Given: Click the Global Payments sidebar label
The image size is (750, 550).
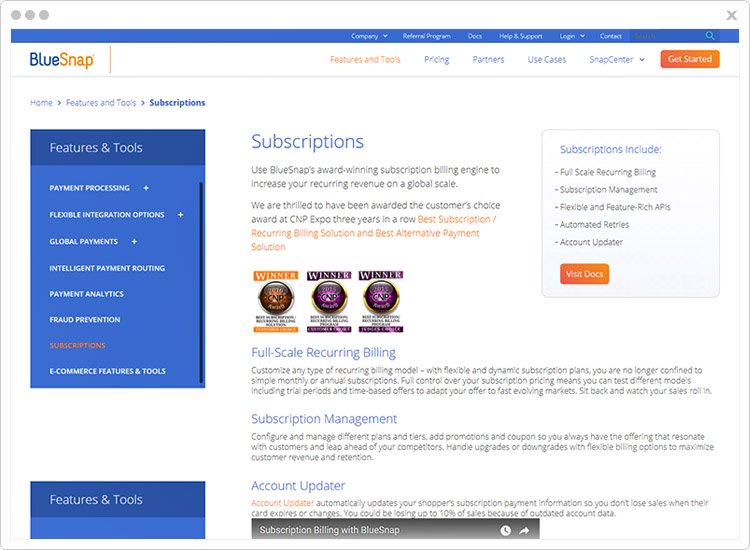Looking at the screenshot, I should click(x=83, y=242).
